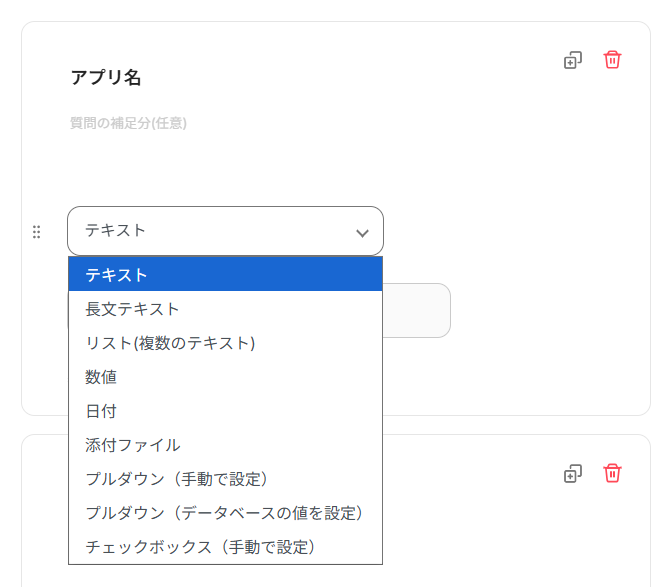
Task: Click the drag handle beside the type dropdown
Action: 37,232
